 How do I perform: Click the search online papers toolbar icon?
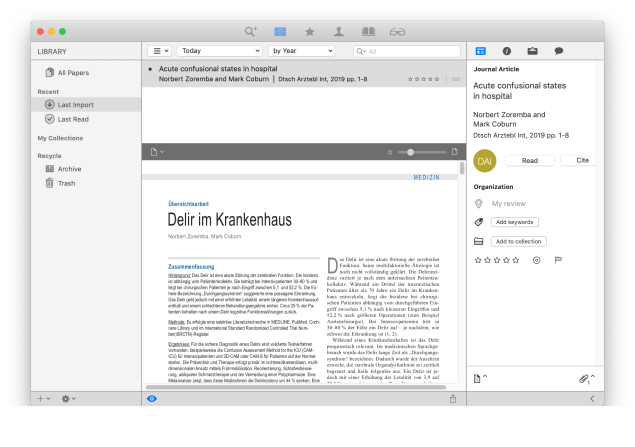(x=250, y=31)
